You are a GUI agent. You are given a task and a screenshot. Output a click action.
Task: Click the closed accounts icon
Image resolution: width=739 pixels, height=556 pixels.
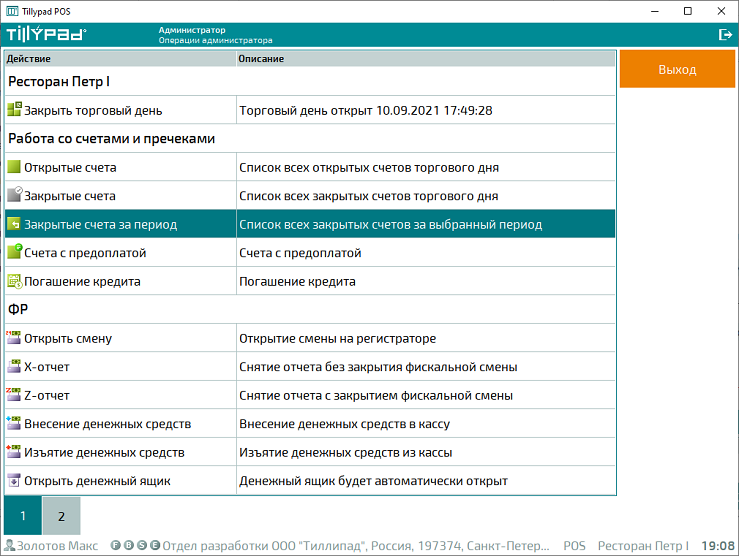[x=14, y=196]
